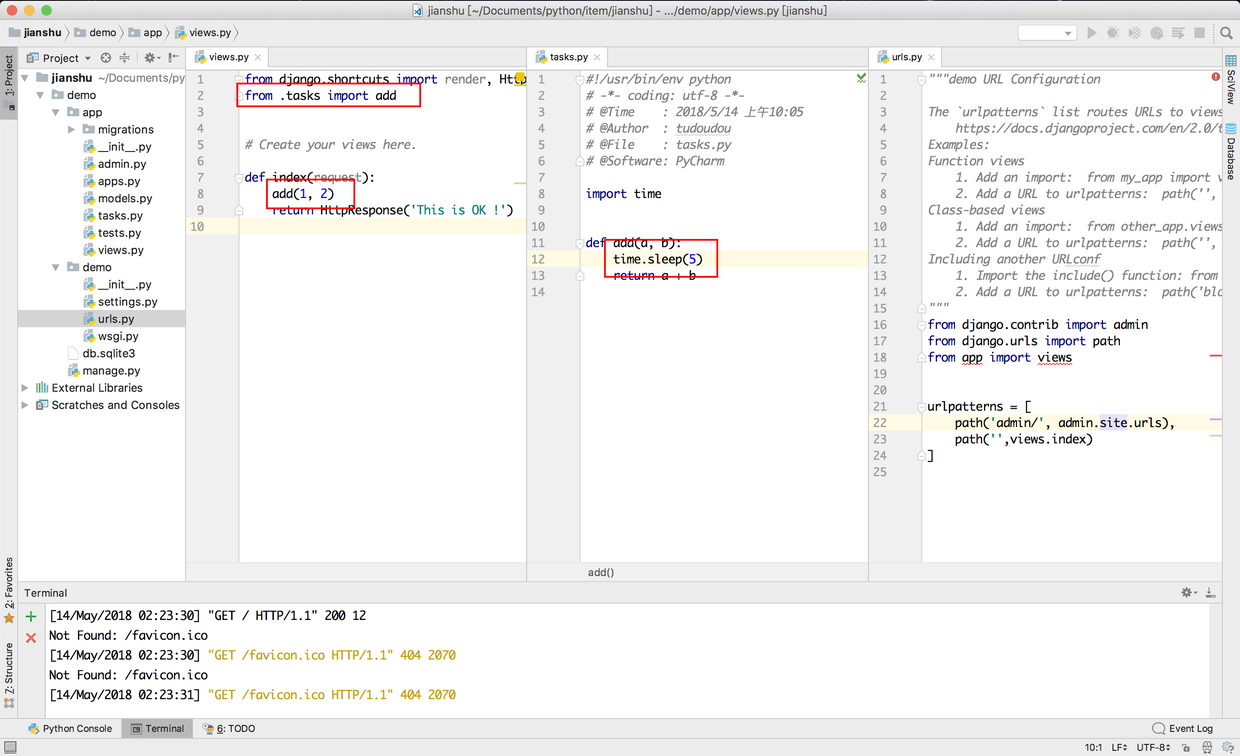Click the scroll from source target icon
This screenshot has width=1240, height=756.
(106, 58)
